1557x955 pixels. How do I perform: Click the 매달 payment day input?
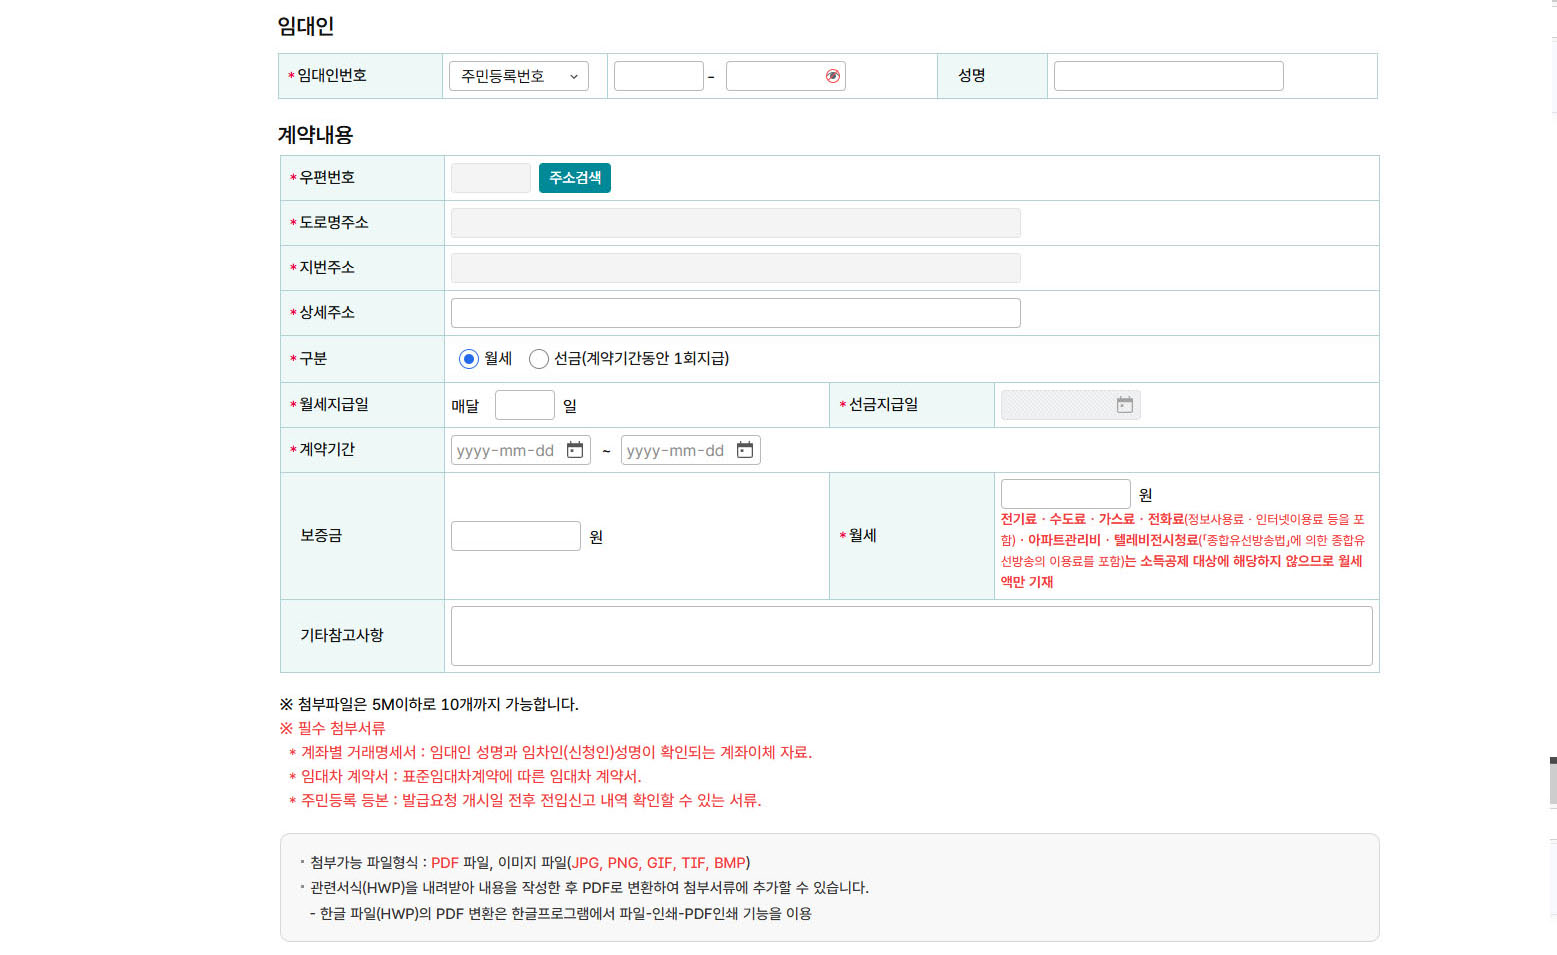click(x=524, y=405)
